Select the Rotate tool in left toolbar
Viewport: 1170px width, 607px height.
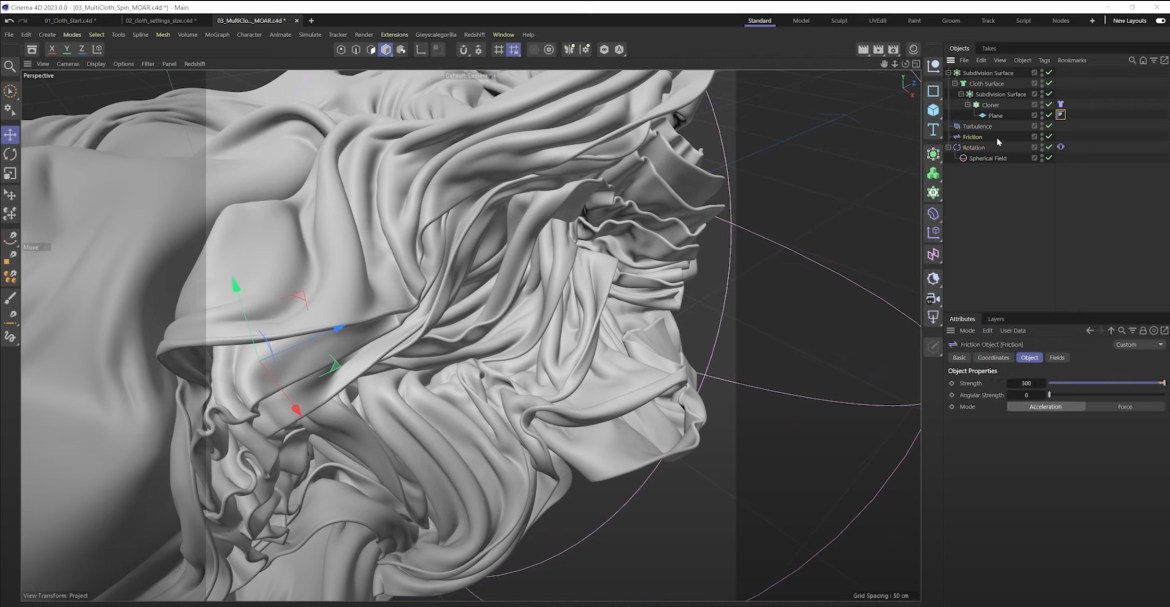tap(10, 154)
